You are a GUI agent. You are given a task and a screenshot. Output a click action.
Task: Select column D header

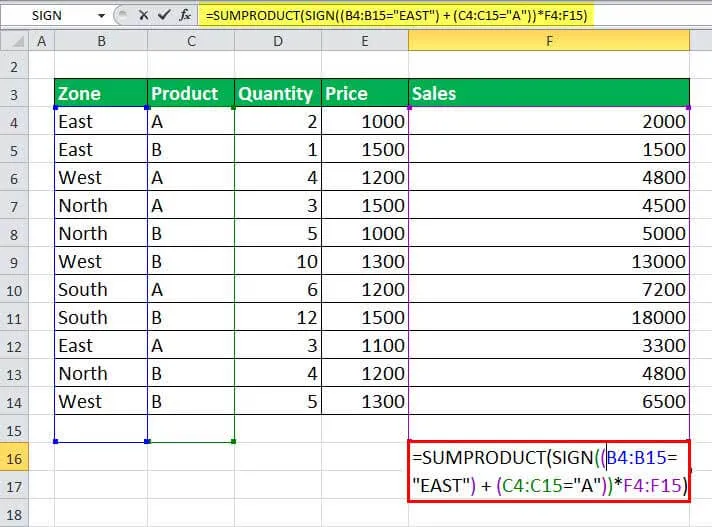278,41
